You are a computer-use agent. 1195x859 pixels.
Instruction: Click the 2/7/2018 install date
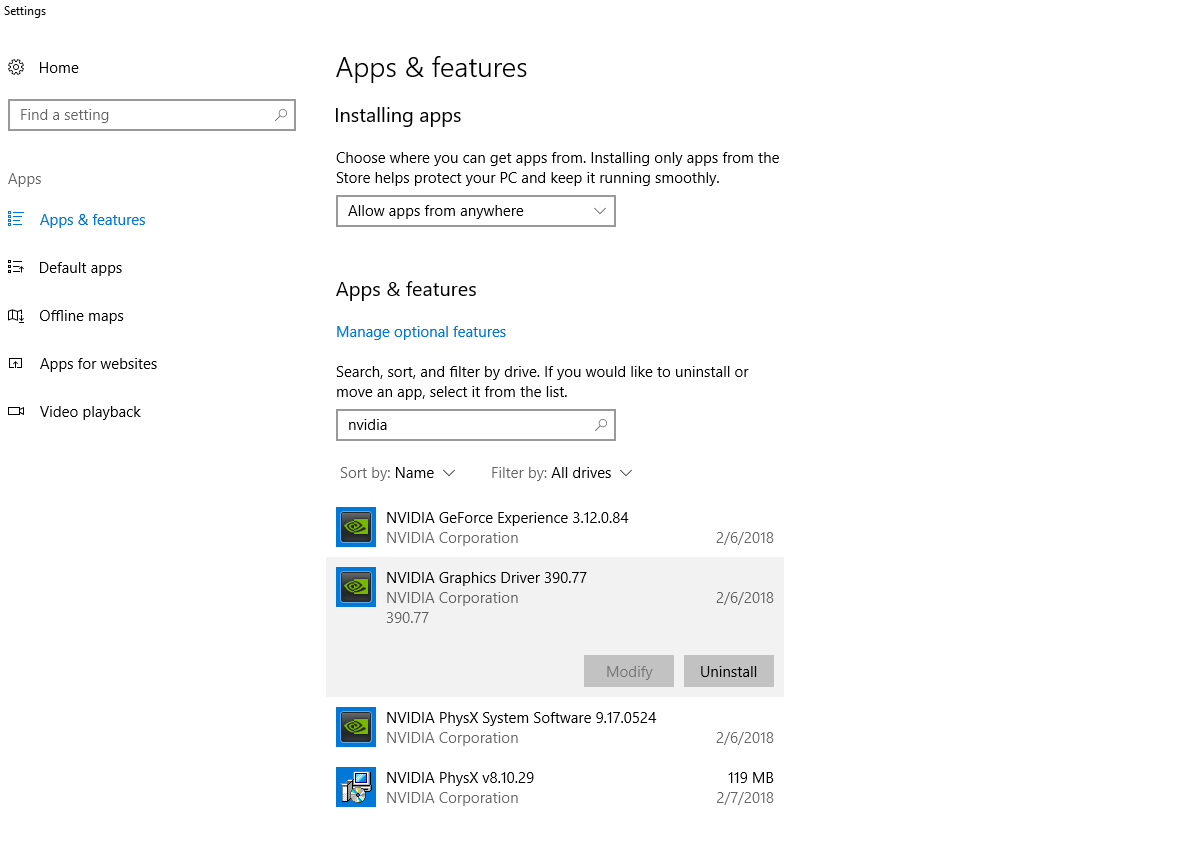point(745,797)
